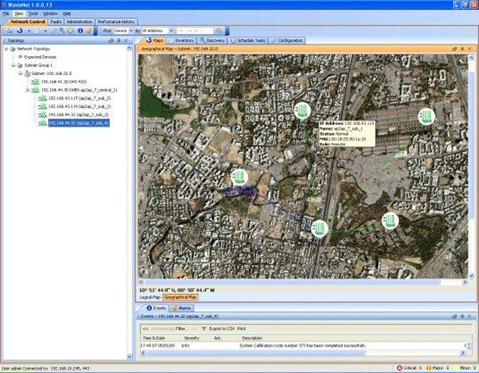Select device 192.168.41.30 in tree
The image size is (479, 373).
(64, 82)
